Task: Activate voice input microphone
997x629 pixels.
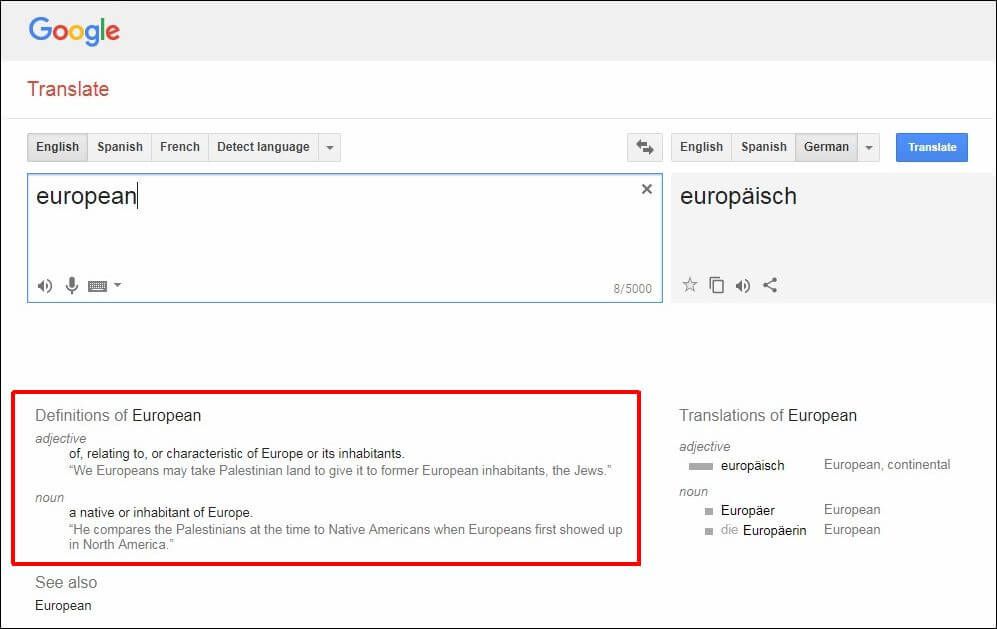Action: click(72, 286)
